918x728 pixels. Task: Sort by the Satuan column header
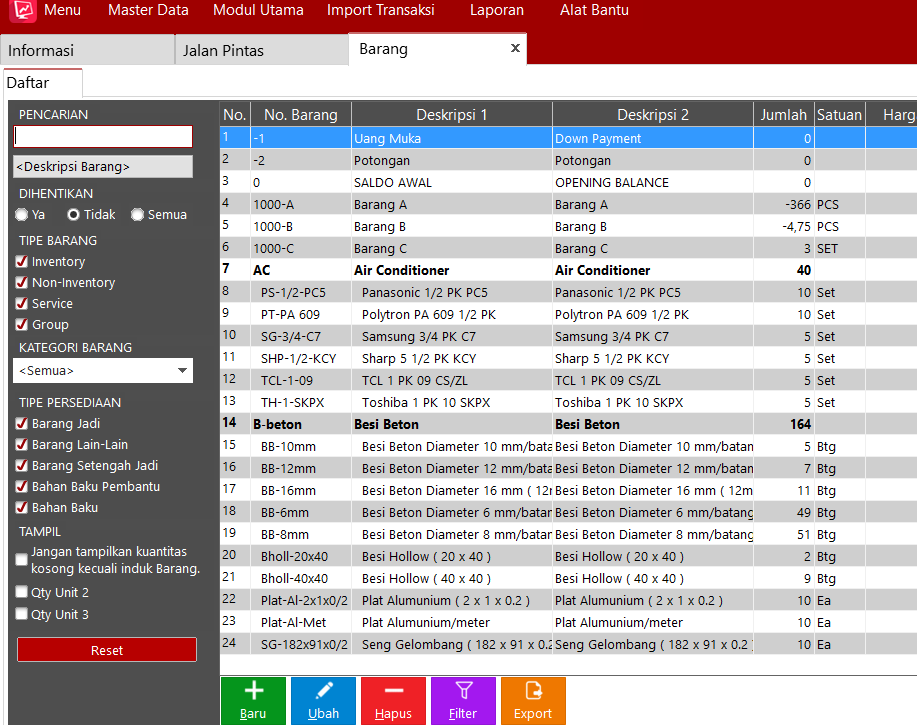pos(840,115)
